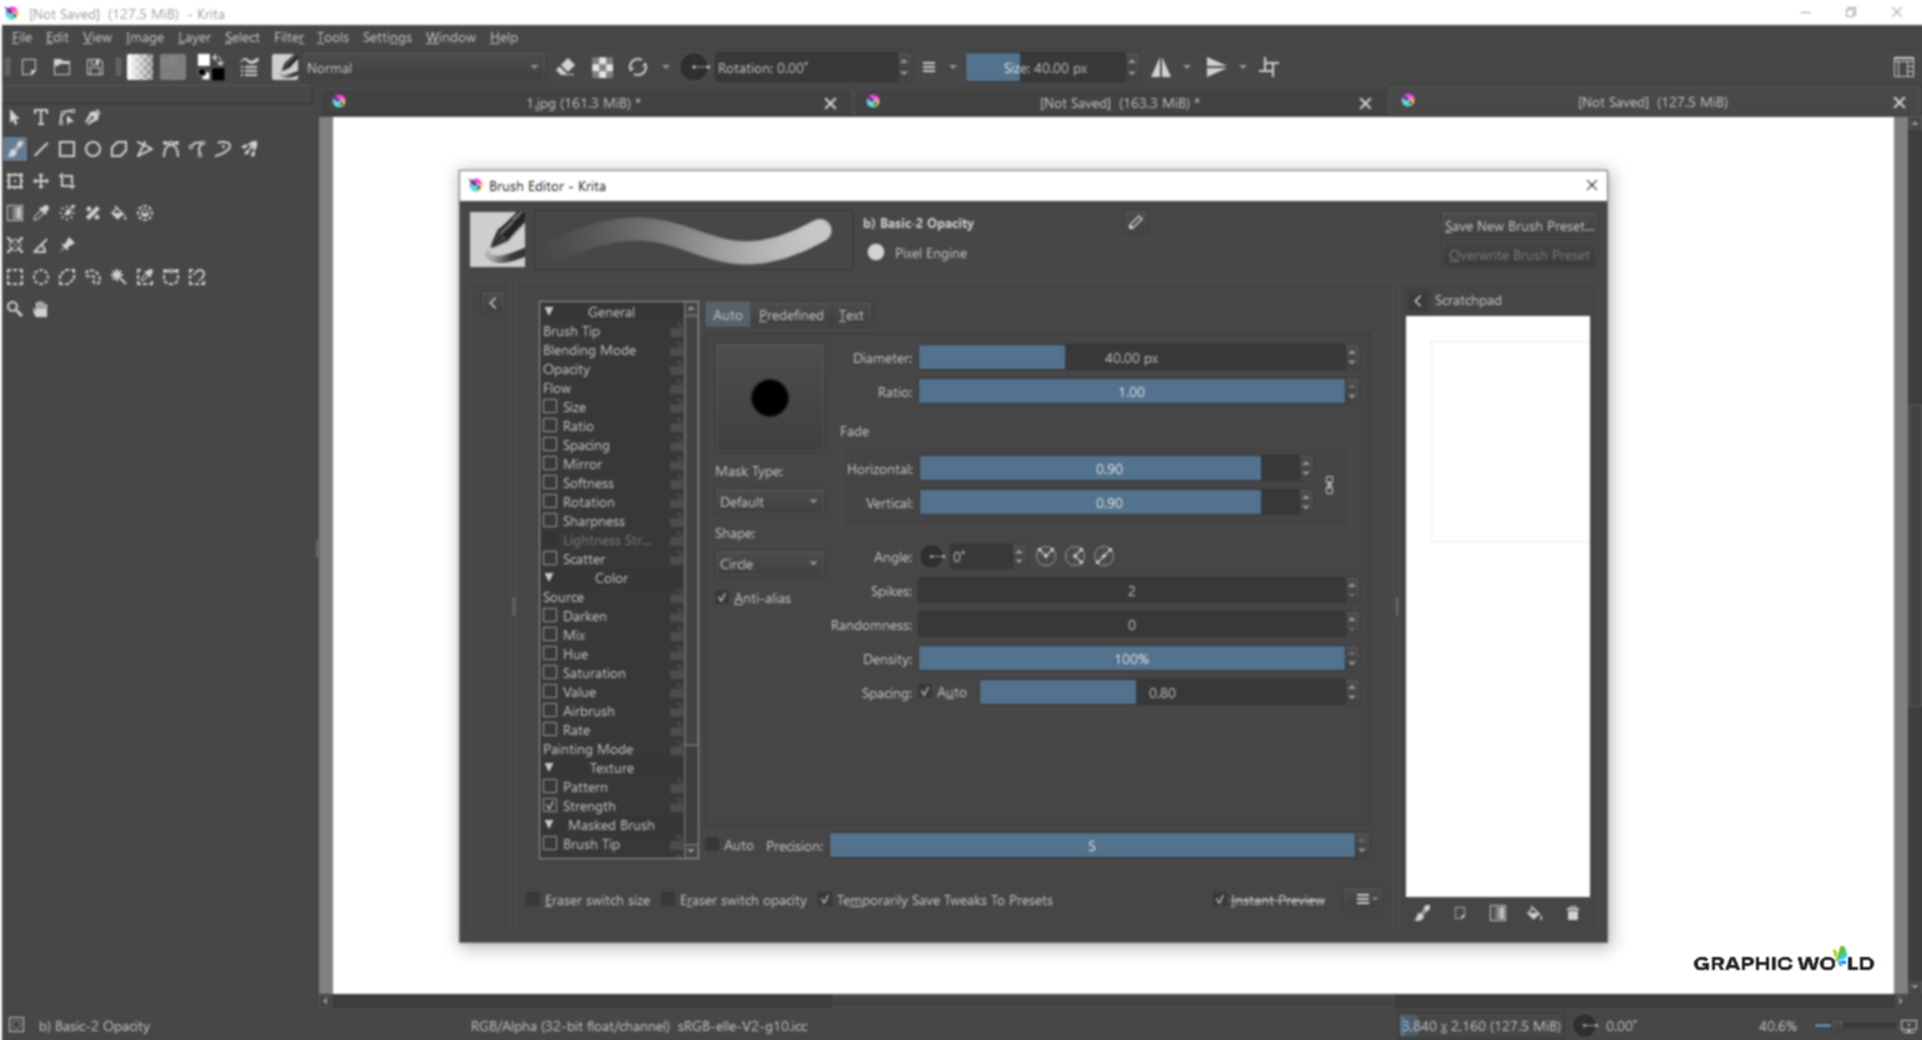This screenshot has height=1040, width=1922.
Task: Click Save New Brush Preset button
Action: tap(1518, 226)
